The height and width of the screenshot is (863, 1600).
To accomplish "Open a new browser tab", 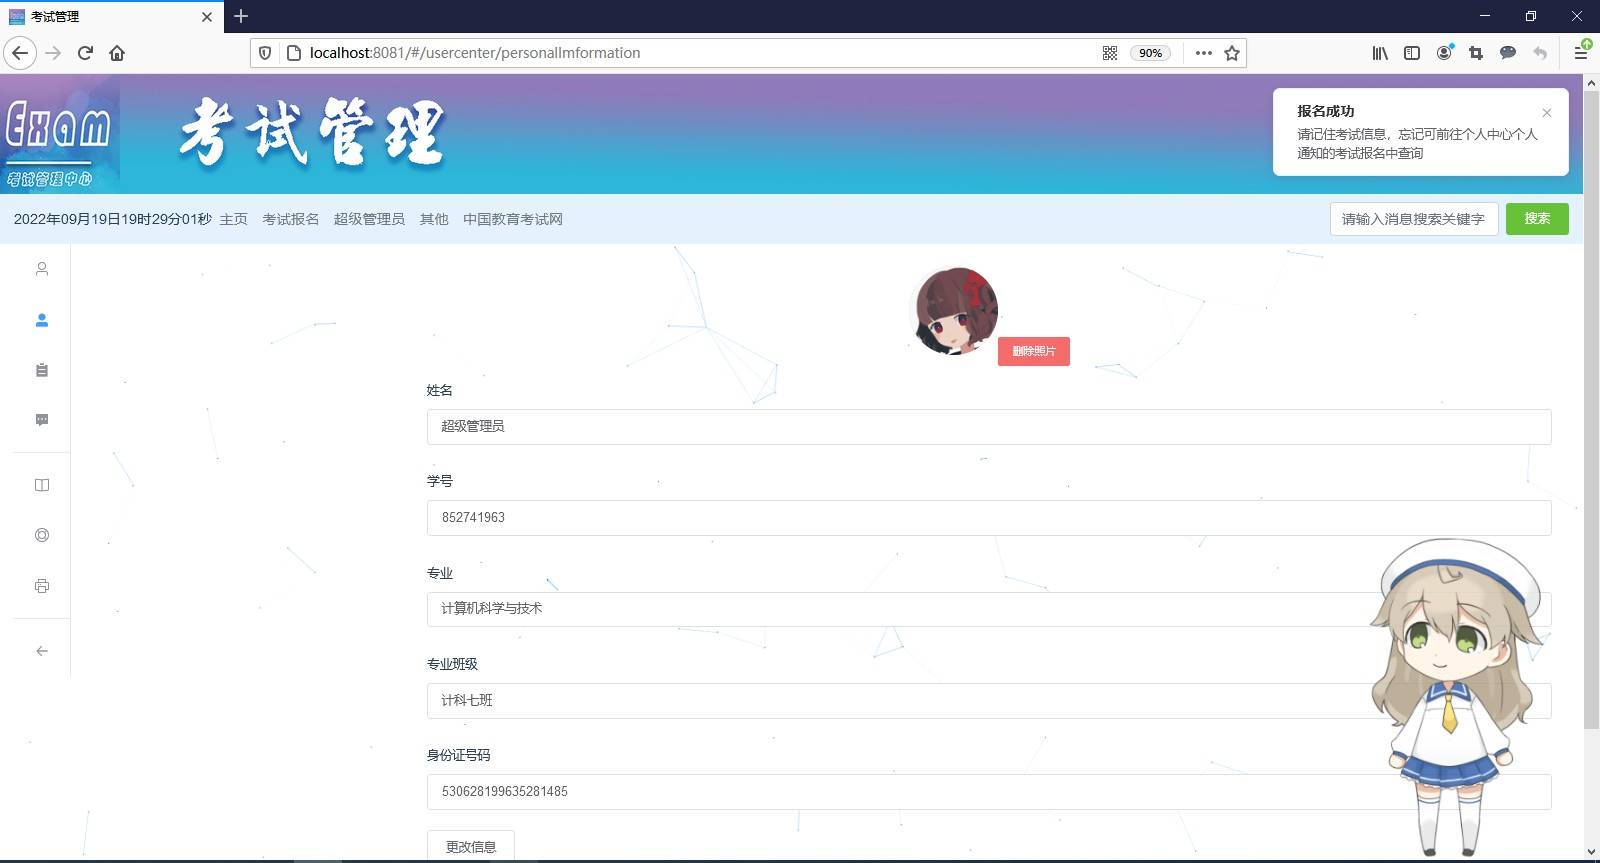I will pyautogui.click(x=241, y=16).
